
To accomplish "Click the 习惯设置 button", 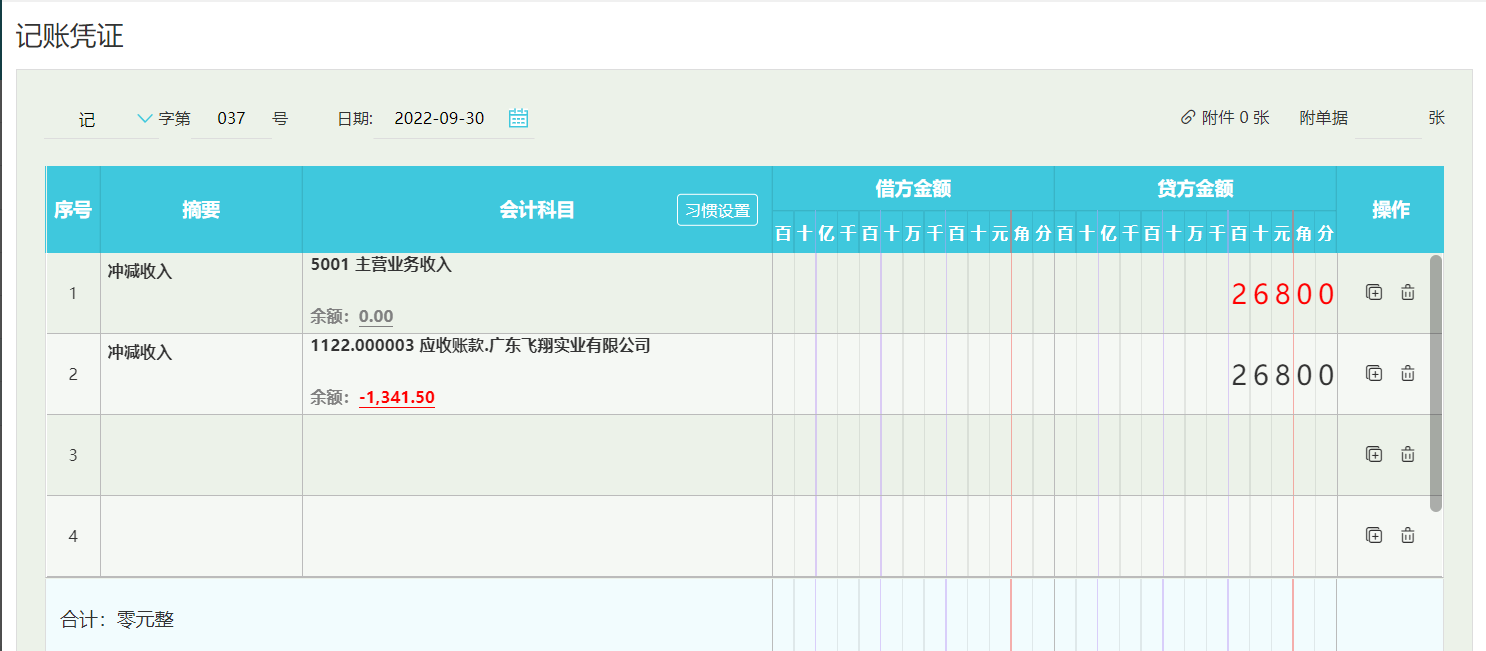I will 717,211.
